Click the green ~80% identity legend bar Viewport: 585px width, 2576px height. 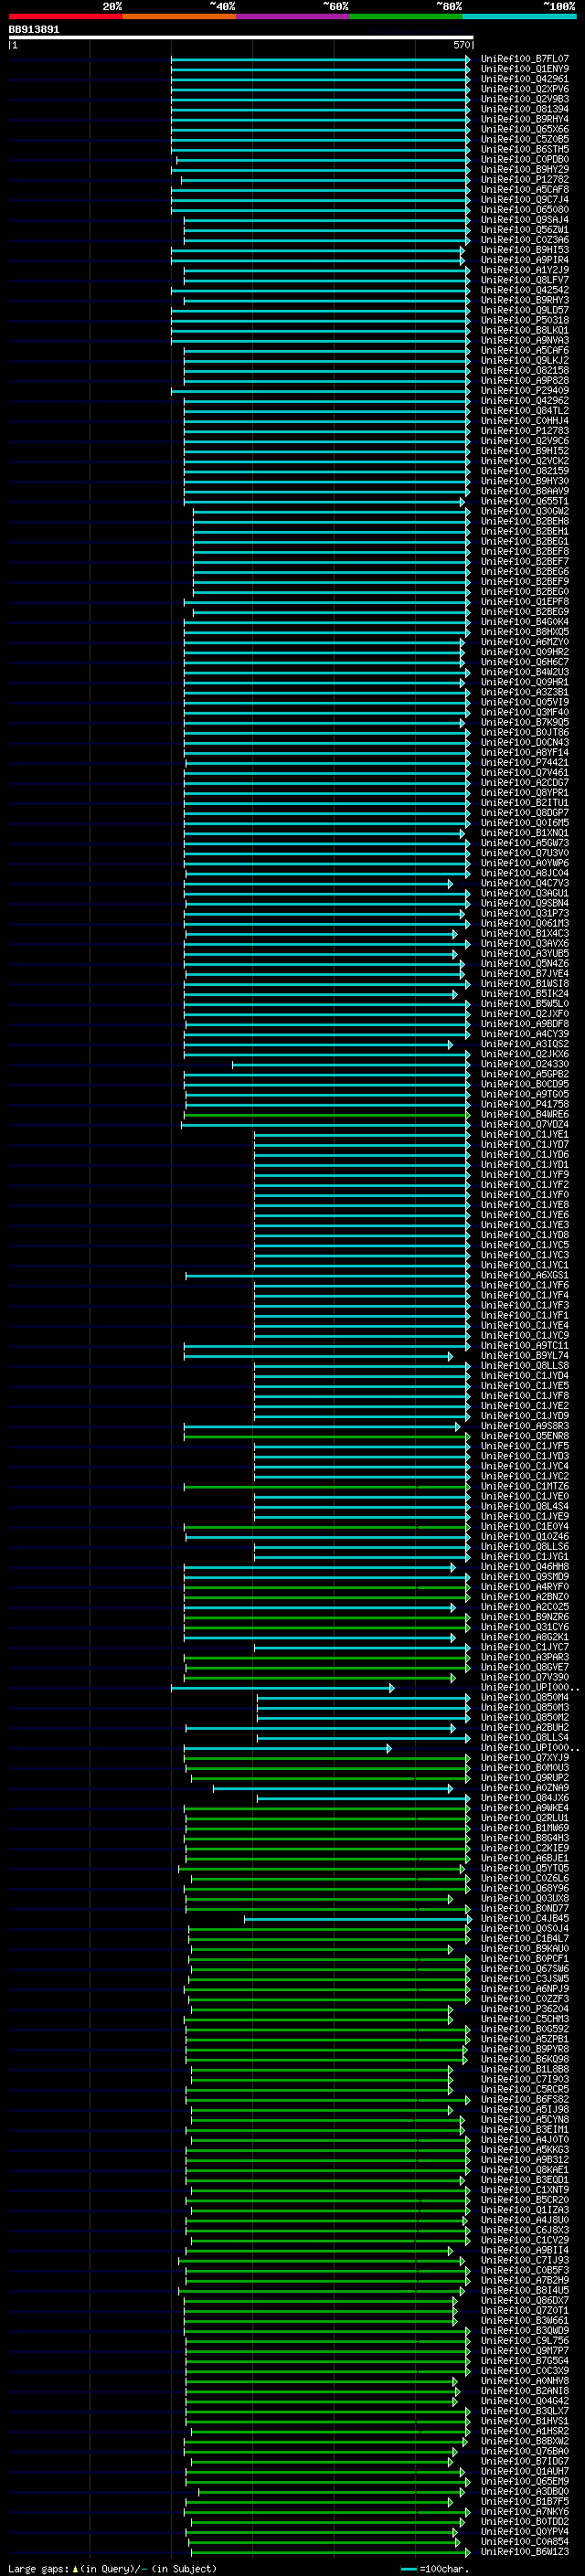pyautogui.click(x=406, y=16)
